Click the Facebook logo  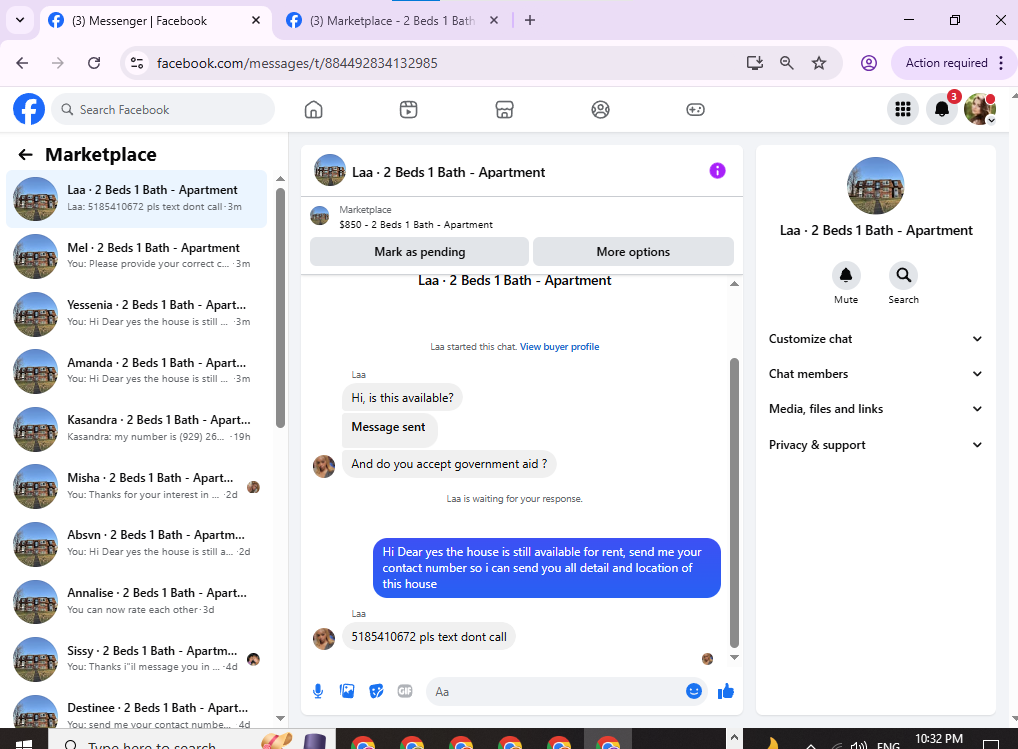(x=29, y=109)
